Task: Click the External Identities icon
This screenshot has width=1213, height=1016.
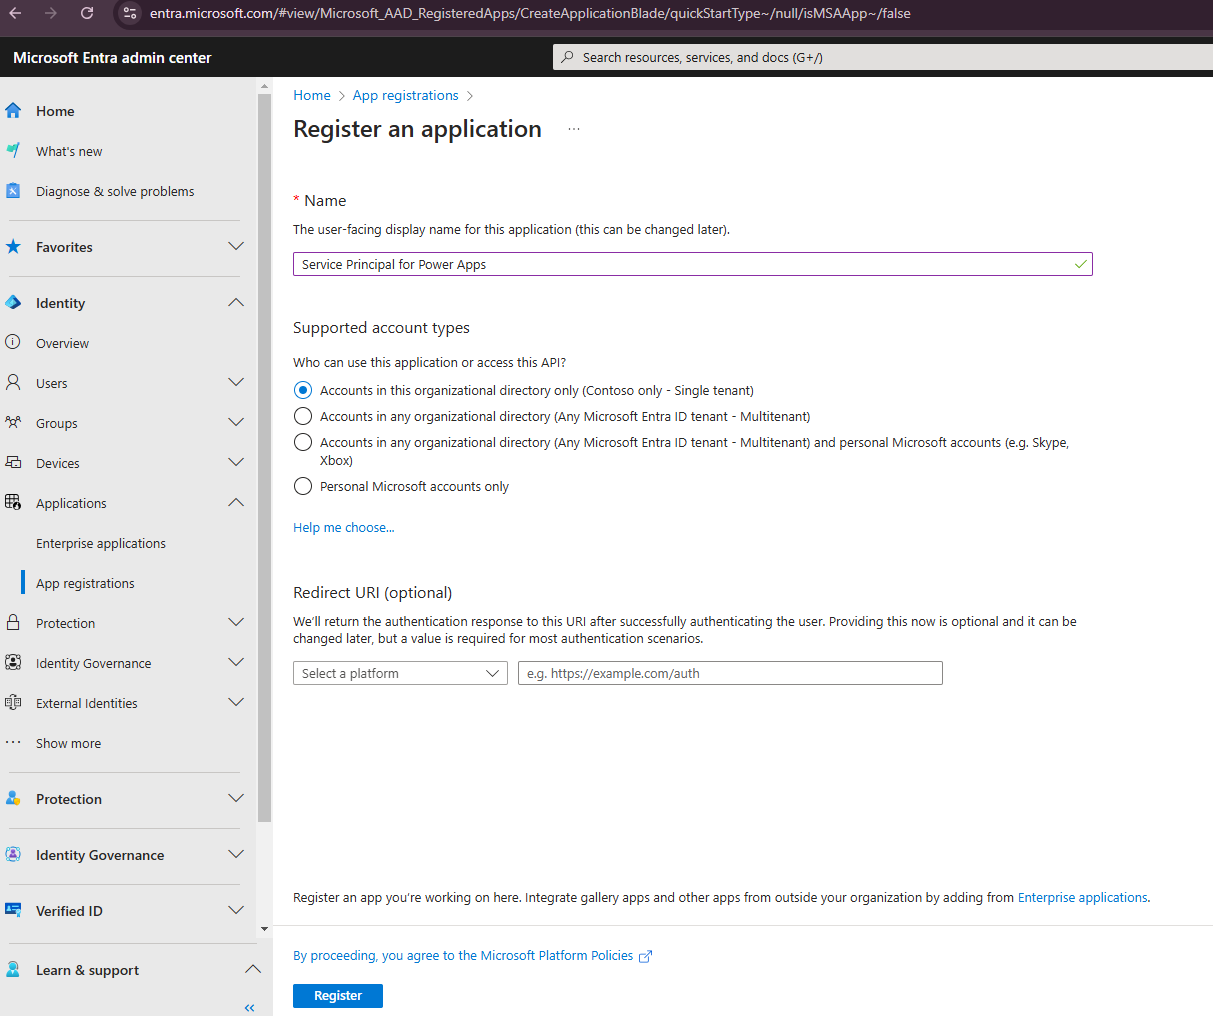Action: click(13, 702)
